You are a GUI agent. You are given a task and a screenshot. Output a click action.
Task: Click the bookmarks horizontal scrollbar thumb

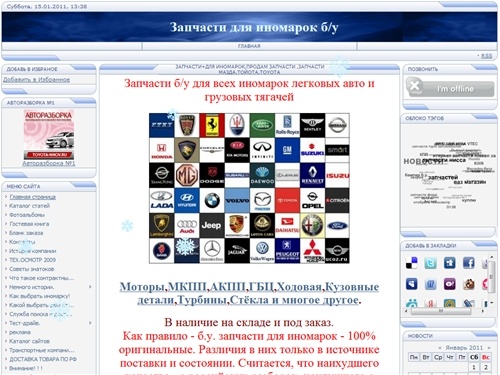[x=441, y=311]
